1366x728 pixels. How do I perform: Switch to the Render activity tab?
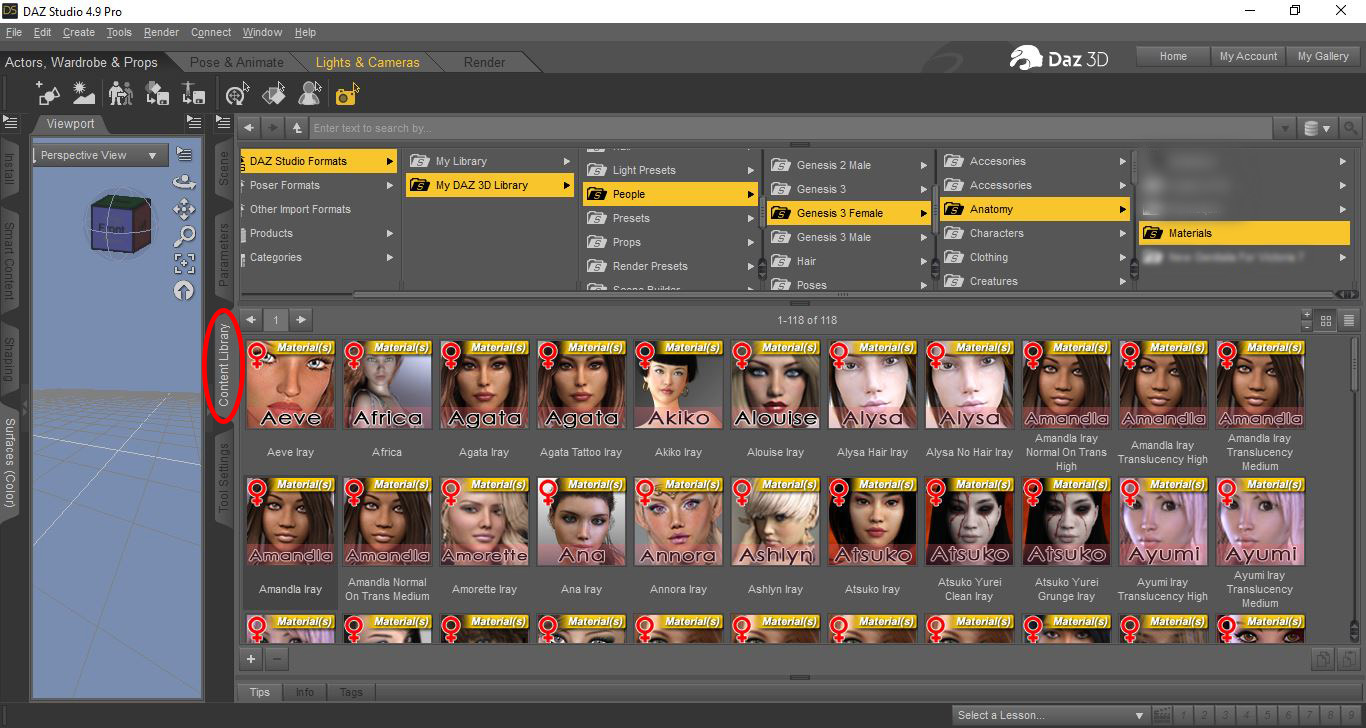tap(484, 62)
